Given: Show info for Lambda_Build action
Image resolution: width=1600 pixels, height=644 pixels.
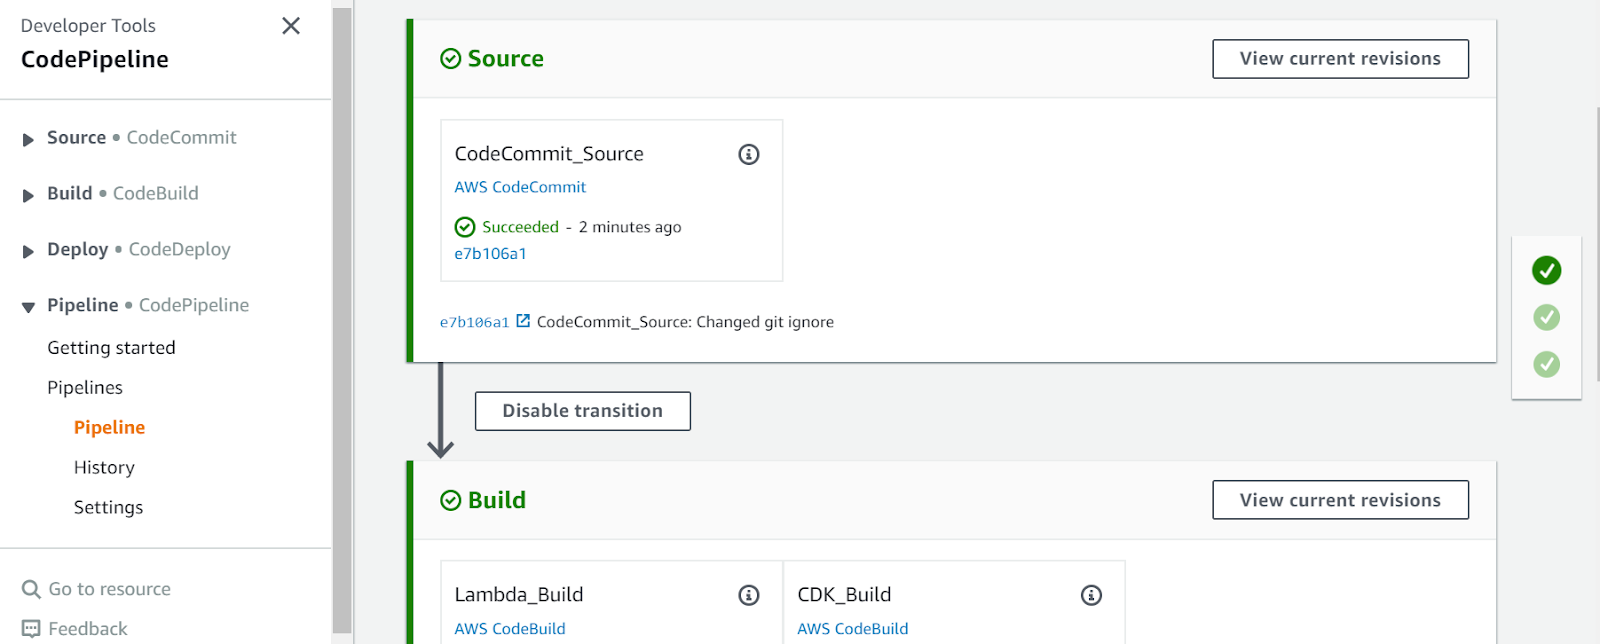Looking at the screenshot, I should tap(748, 595).
